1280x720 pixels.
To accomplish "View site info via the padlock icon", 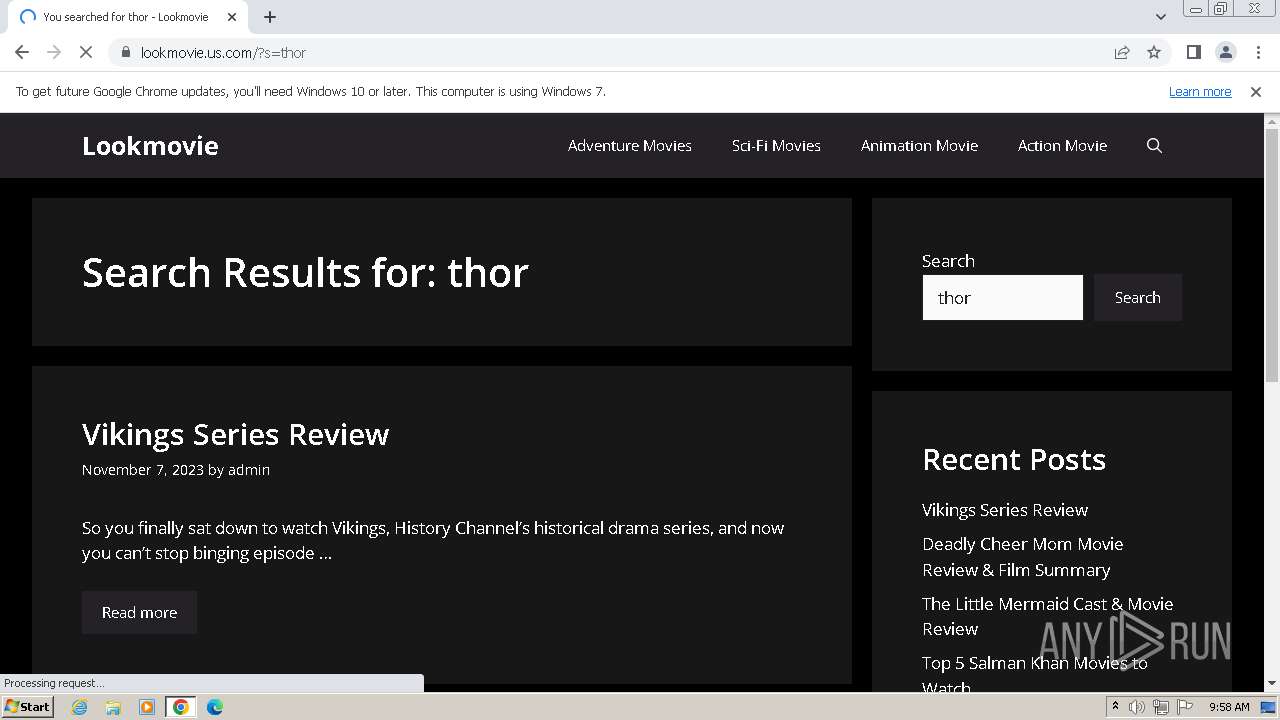I will pos(125,52).
